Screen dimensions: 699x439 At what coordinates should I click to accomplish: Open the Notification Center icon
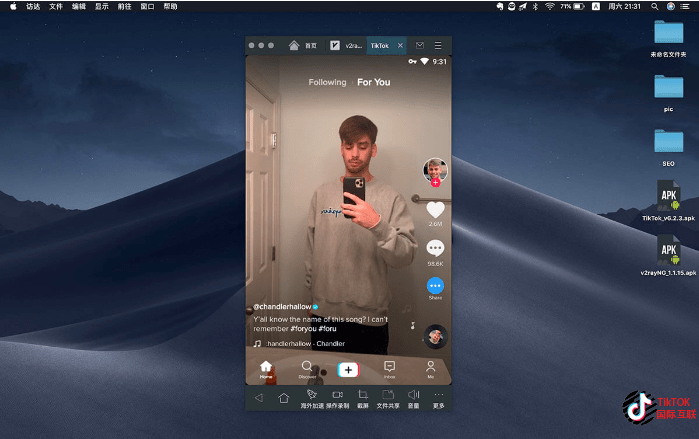685,6
